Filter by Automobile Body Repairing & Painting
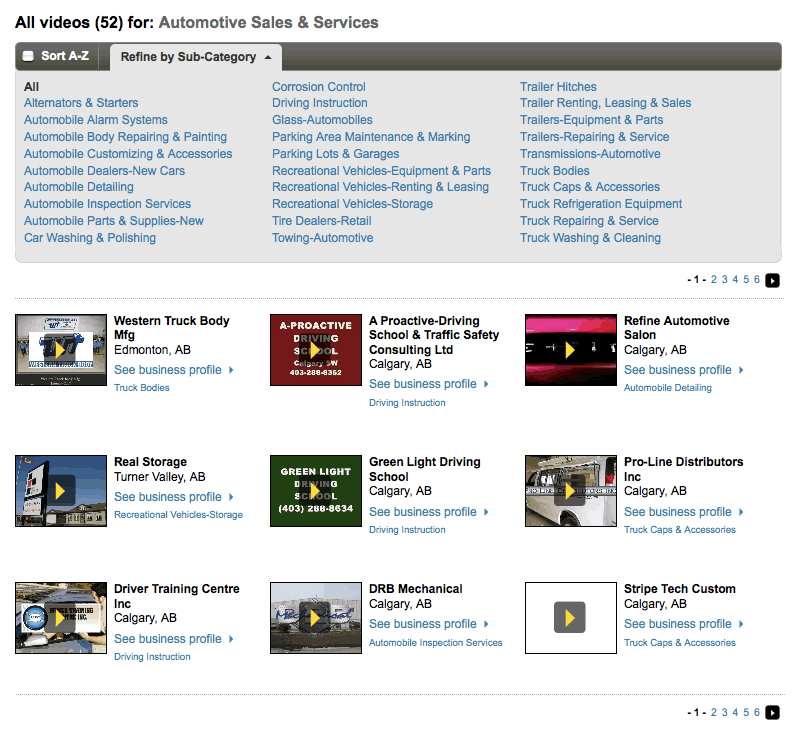Screen dimensions: 793x731 point(125,137)
